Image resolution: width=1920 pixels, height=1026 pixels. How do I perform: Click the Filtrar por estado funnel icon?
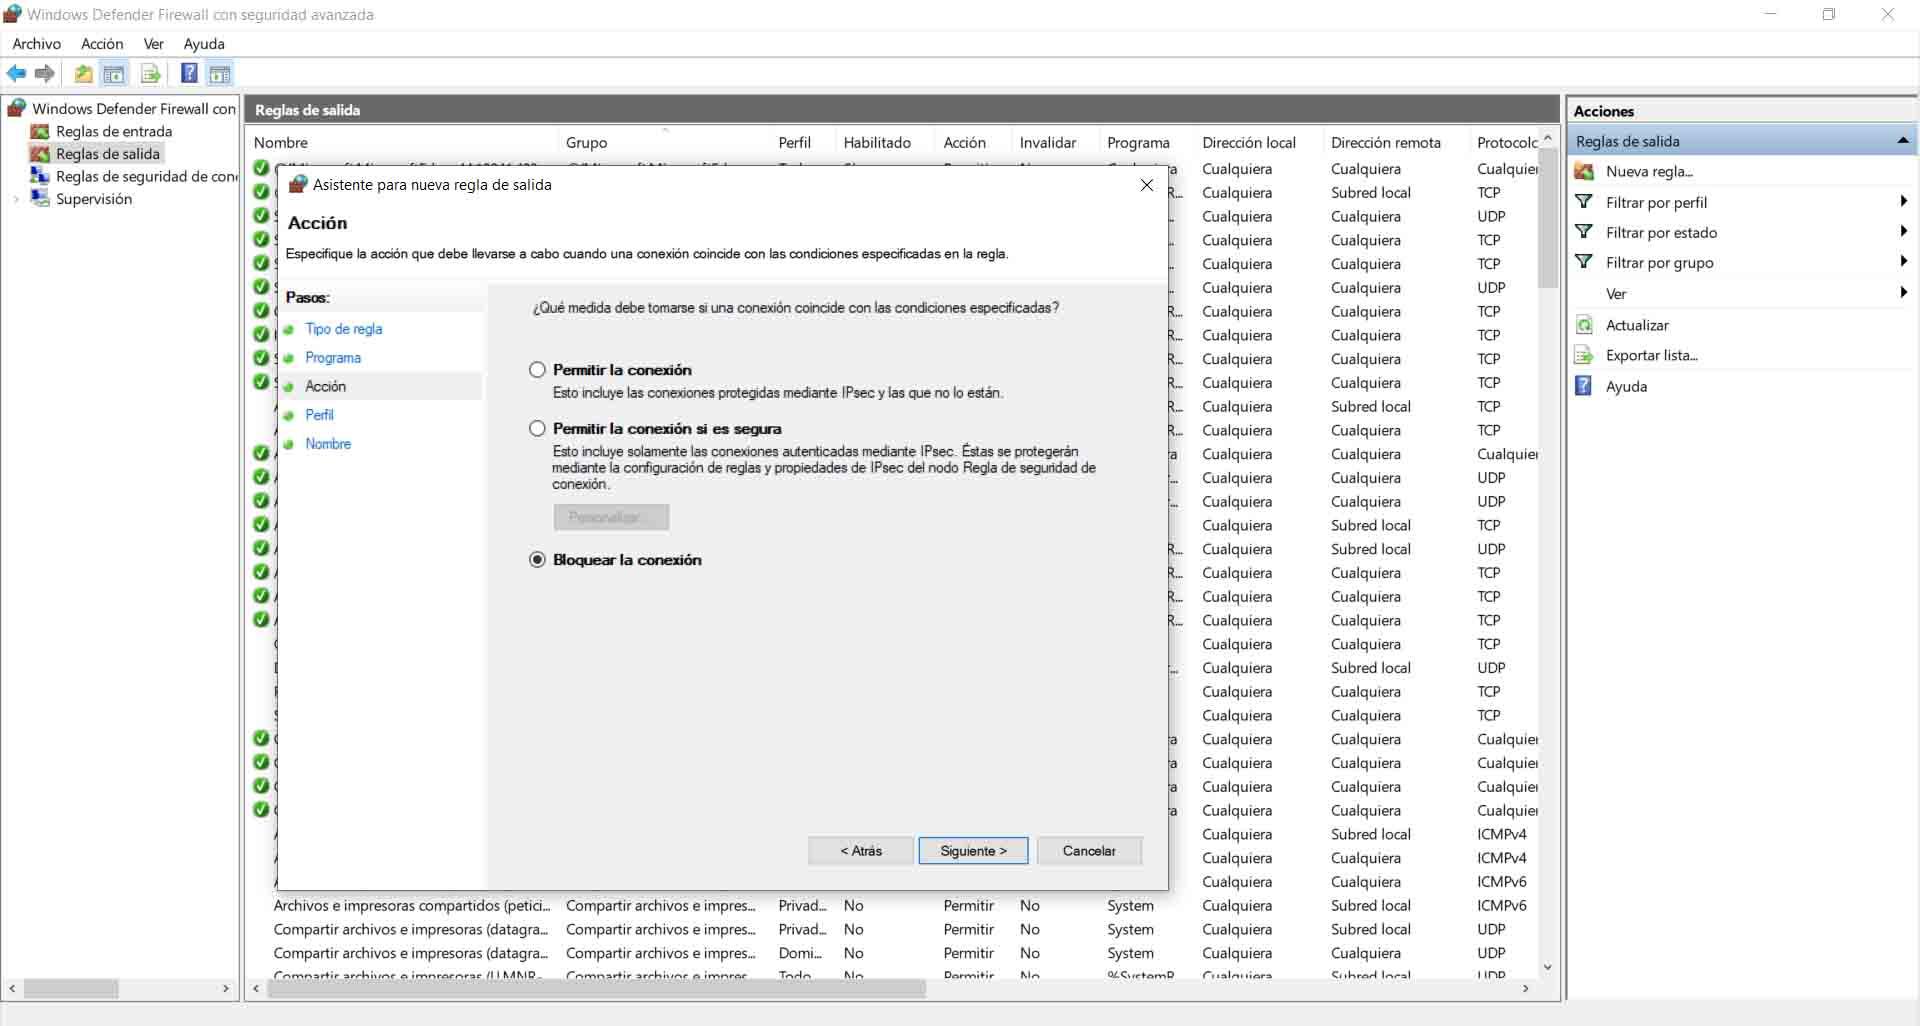(1584, 232)
